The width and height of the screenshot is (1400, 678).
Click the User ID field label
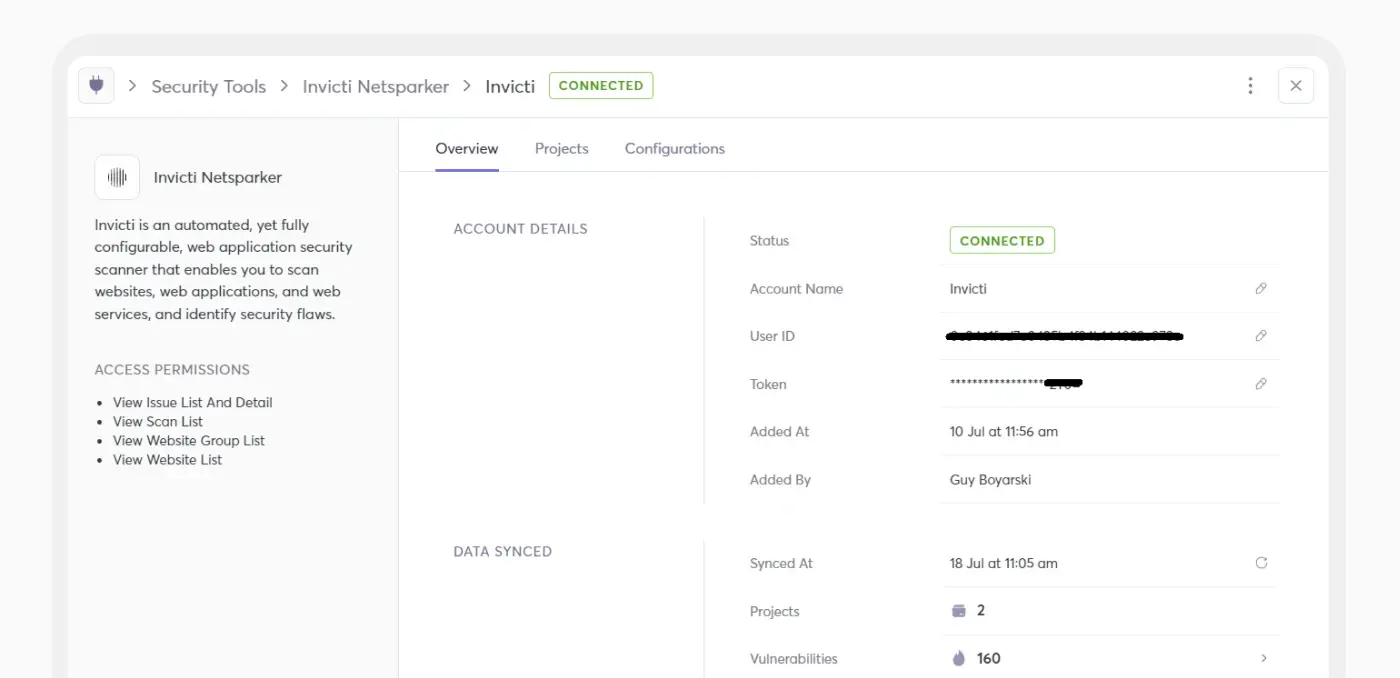(x=772, y=336)
